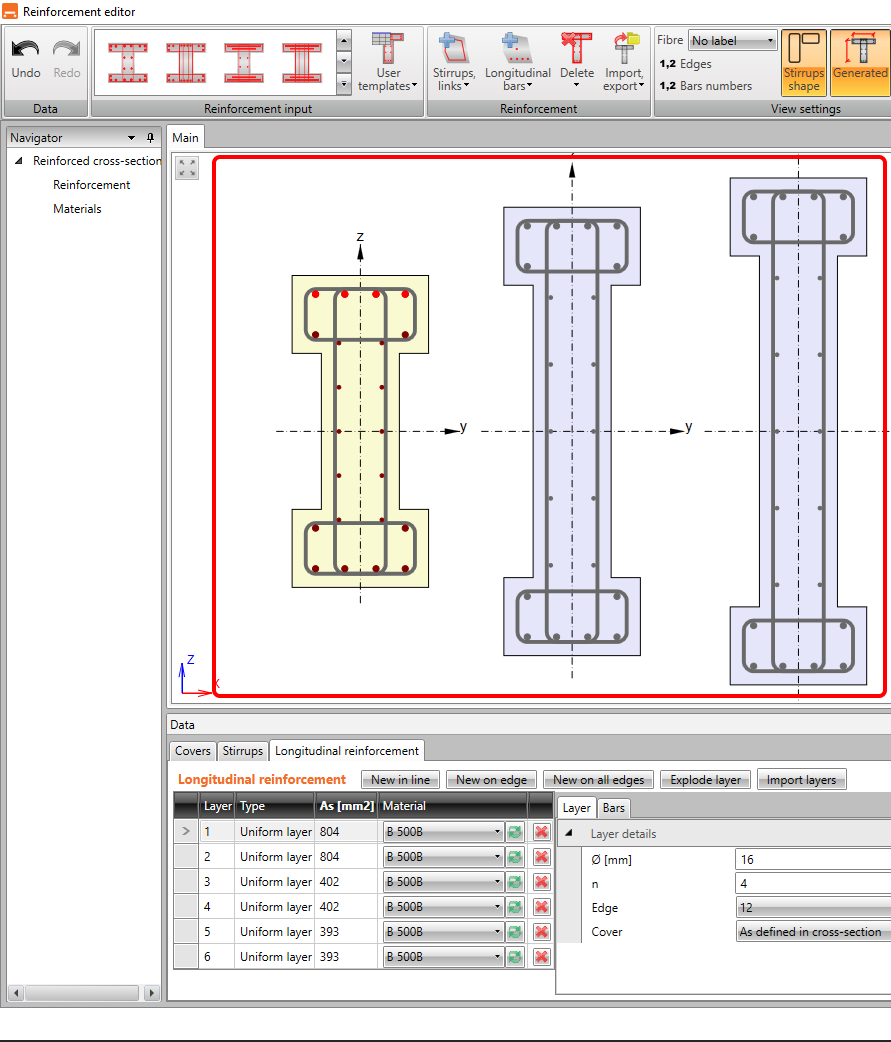Click the diameter Ø [mm] input field

pos(812,859)
